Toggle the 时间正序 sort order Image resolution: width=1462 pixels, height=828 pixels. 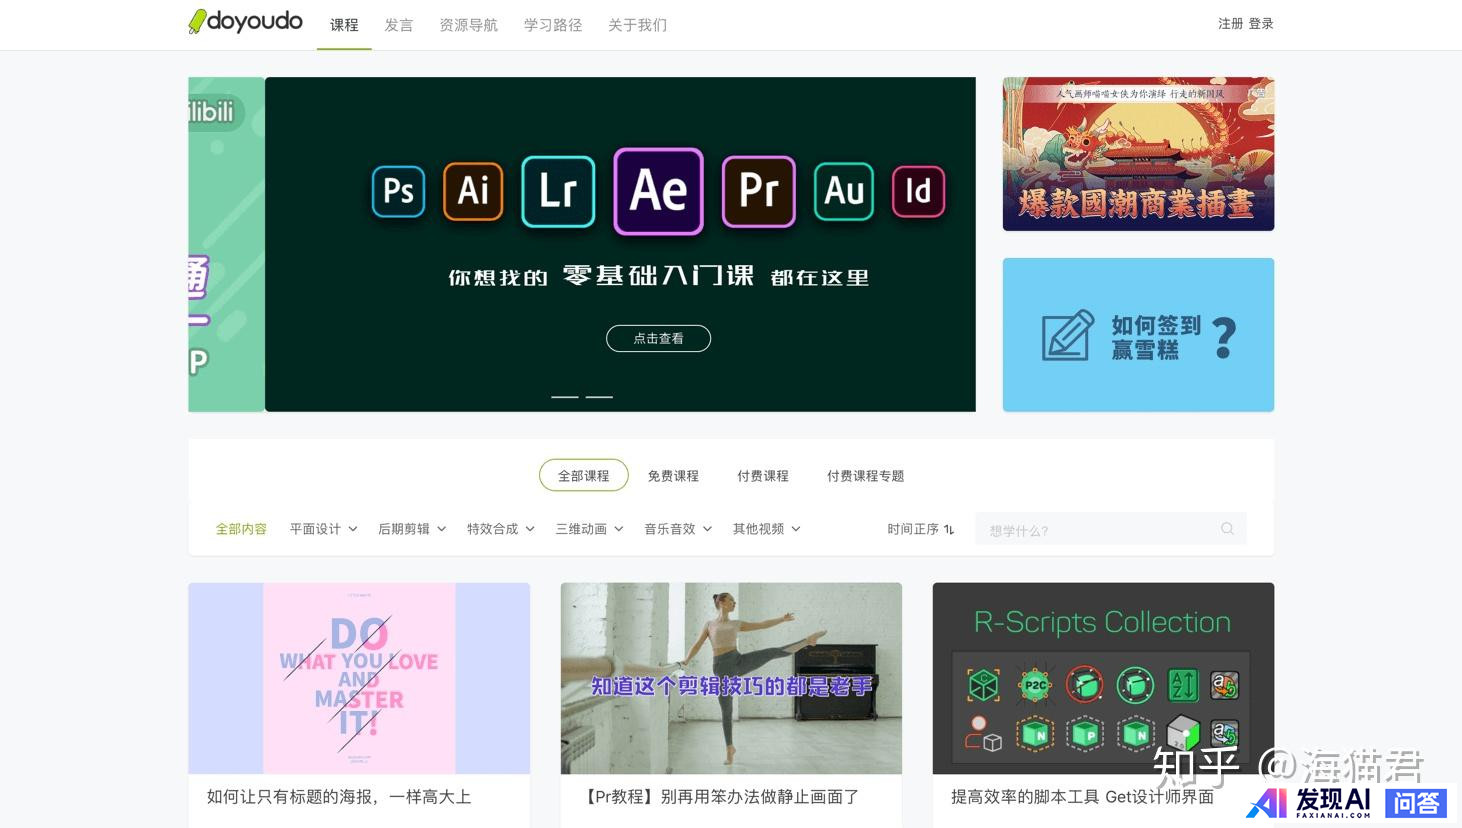920,529
